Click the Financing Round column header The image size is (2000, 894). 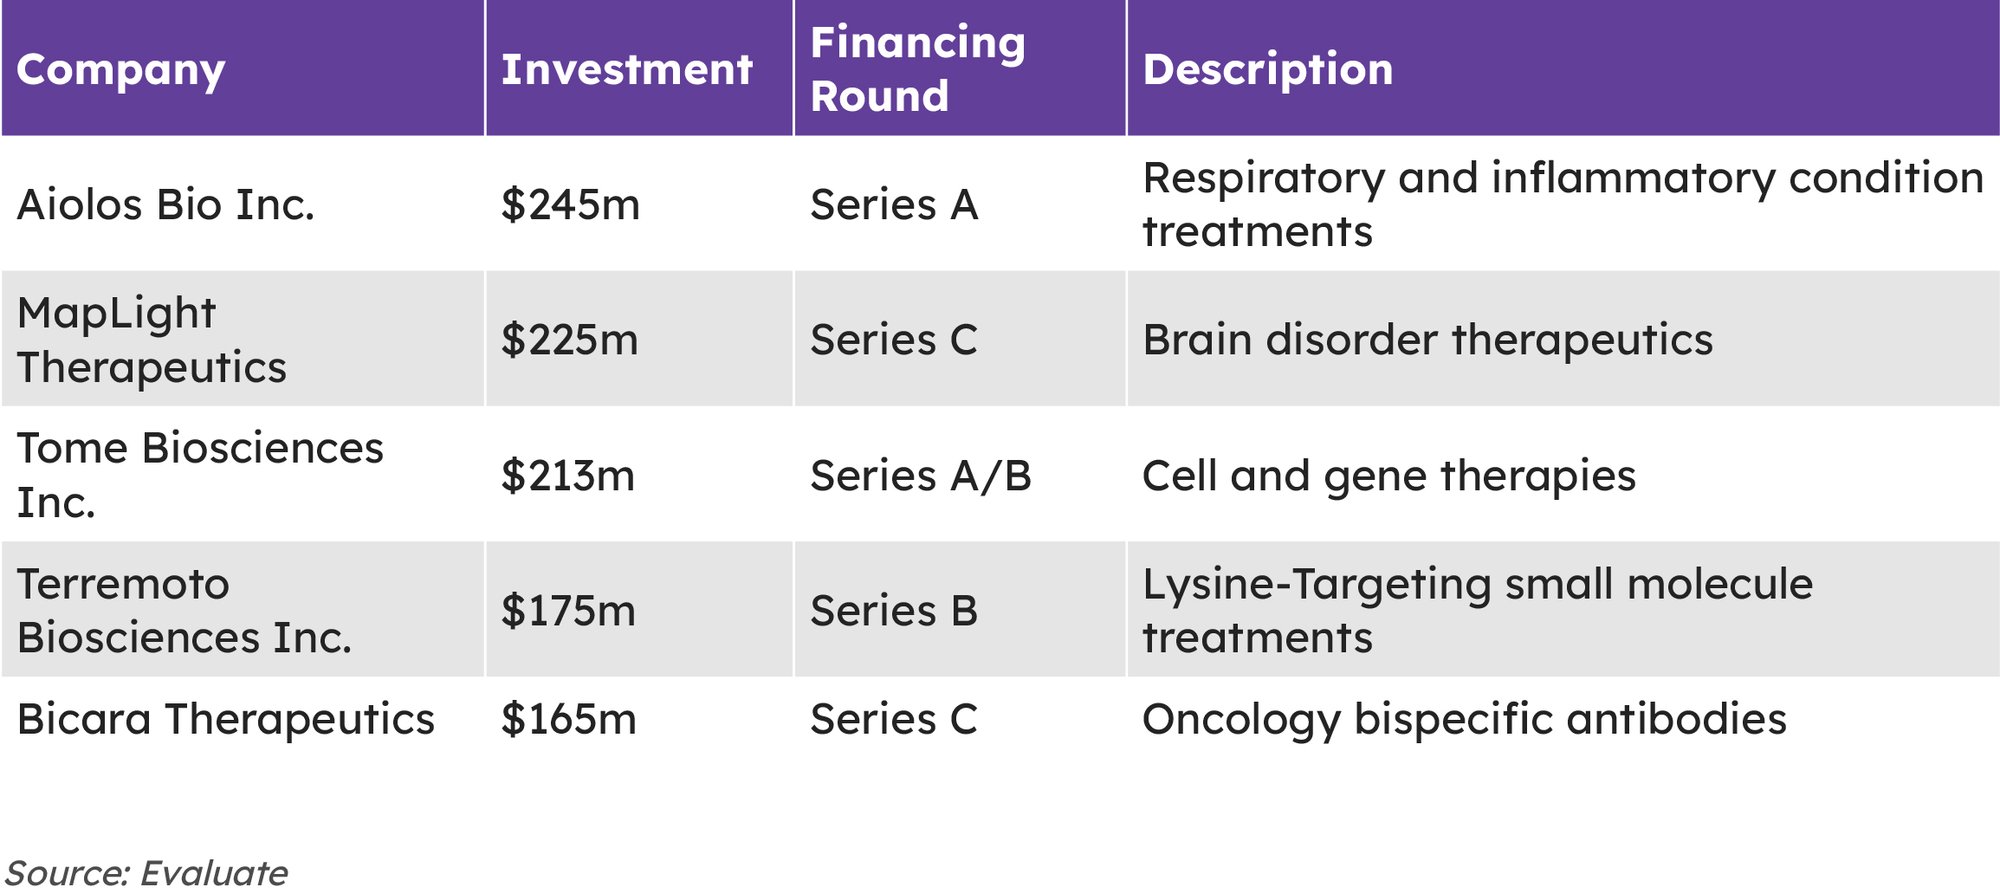point(917,69)
